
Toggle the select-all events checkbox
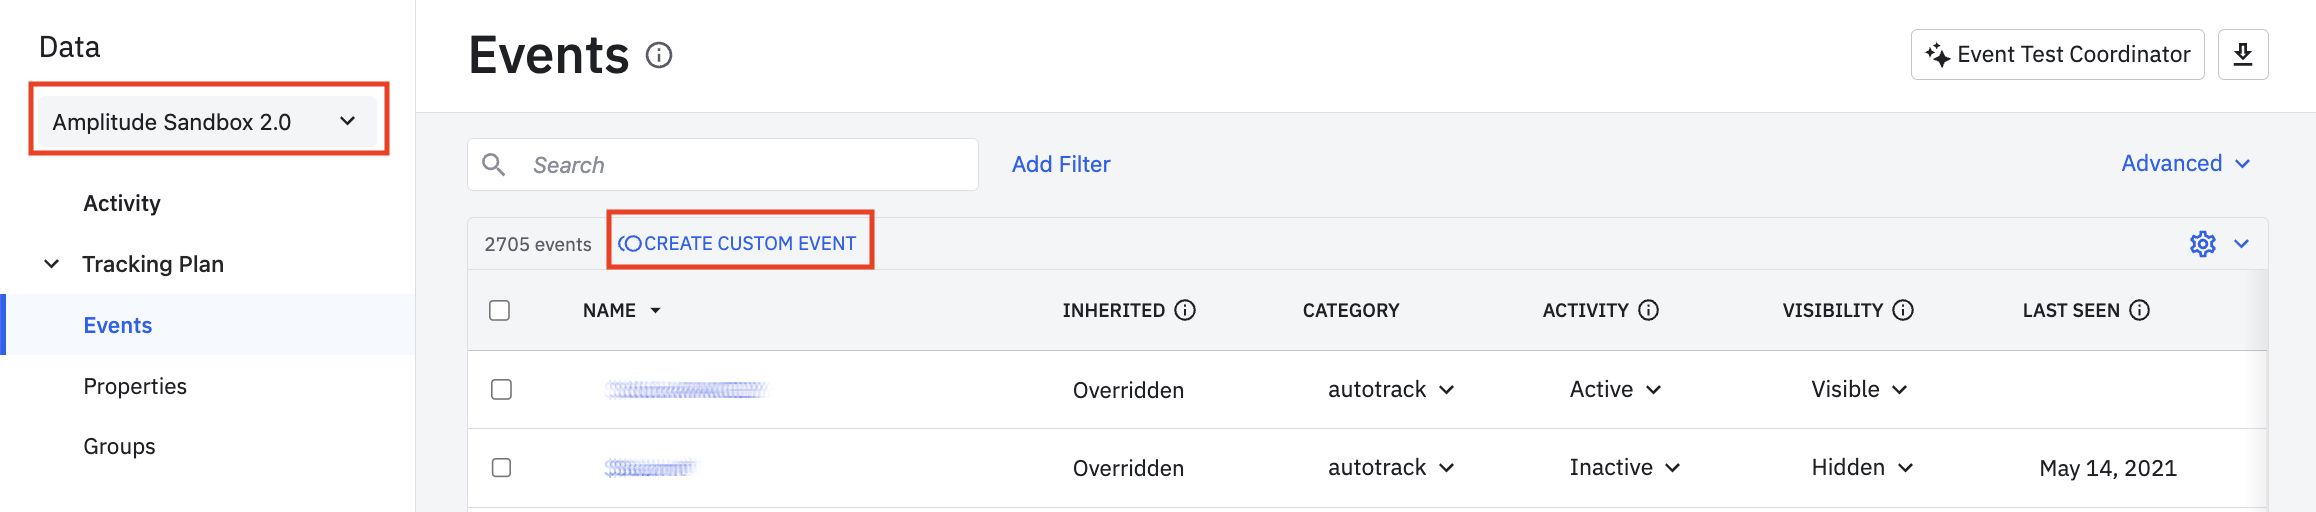tap(500, 310)
